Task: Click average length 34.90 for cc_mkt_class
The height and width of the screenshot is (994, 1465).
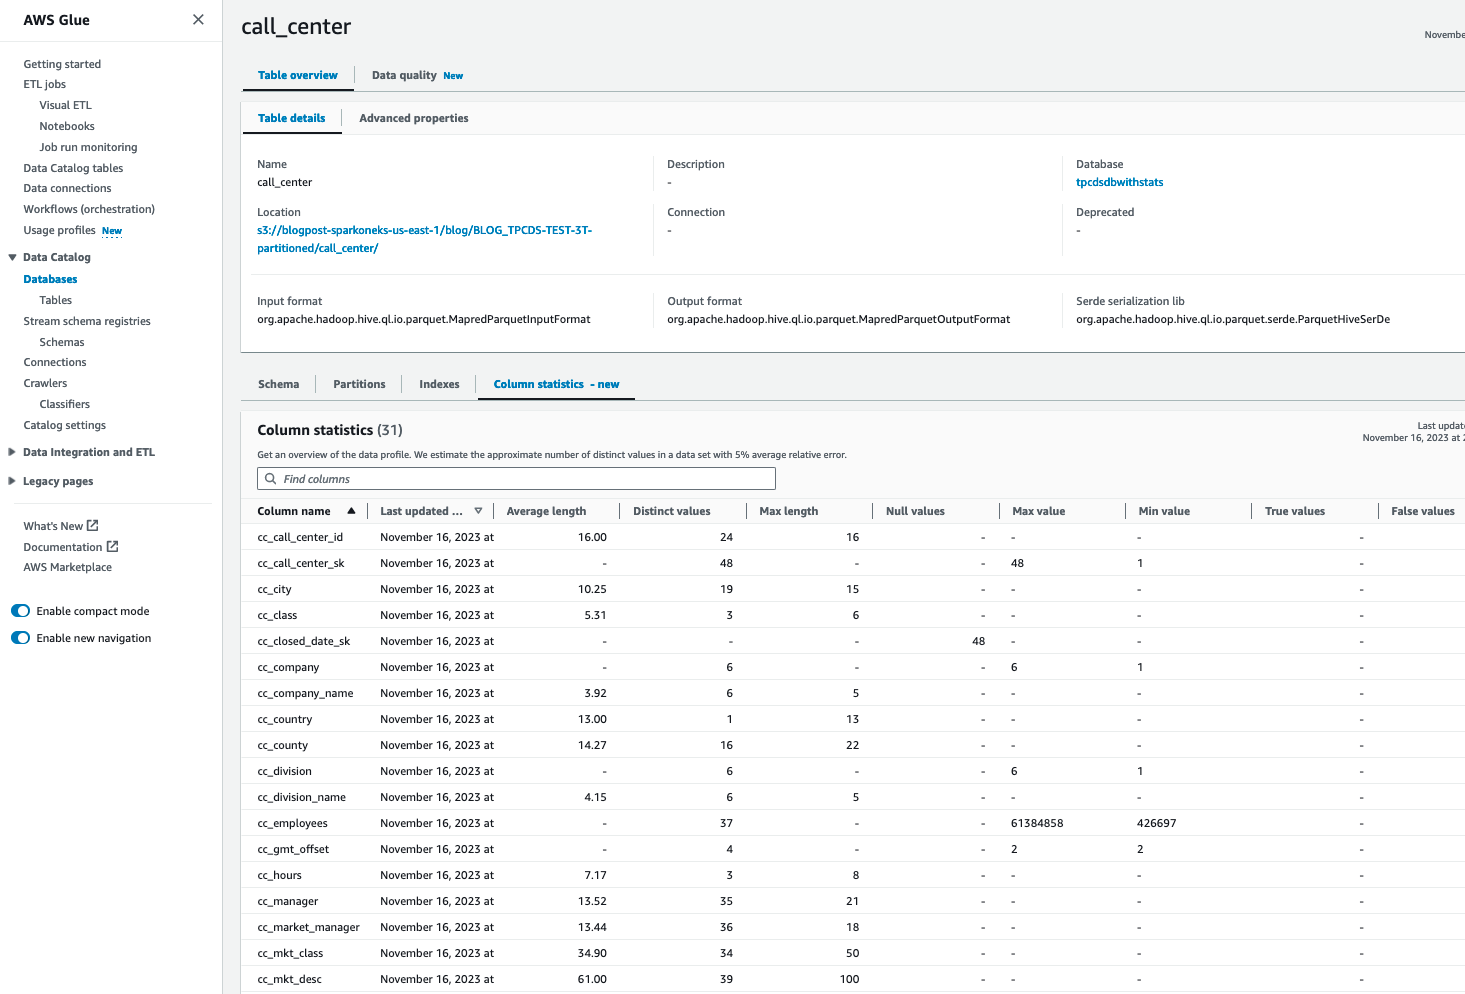Action: (592, 953)
